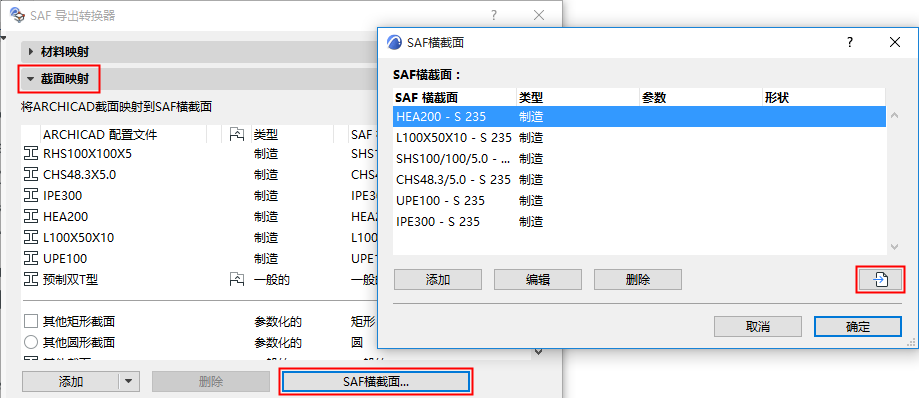Click the 添加 button in SAF横截面 dialog

pos(438,280)
